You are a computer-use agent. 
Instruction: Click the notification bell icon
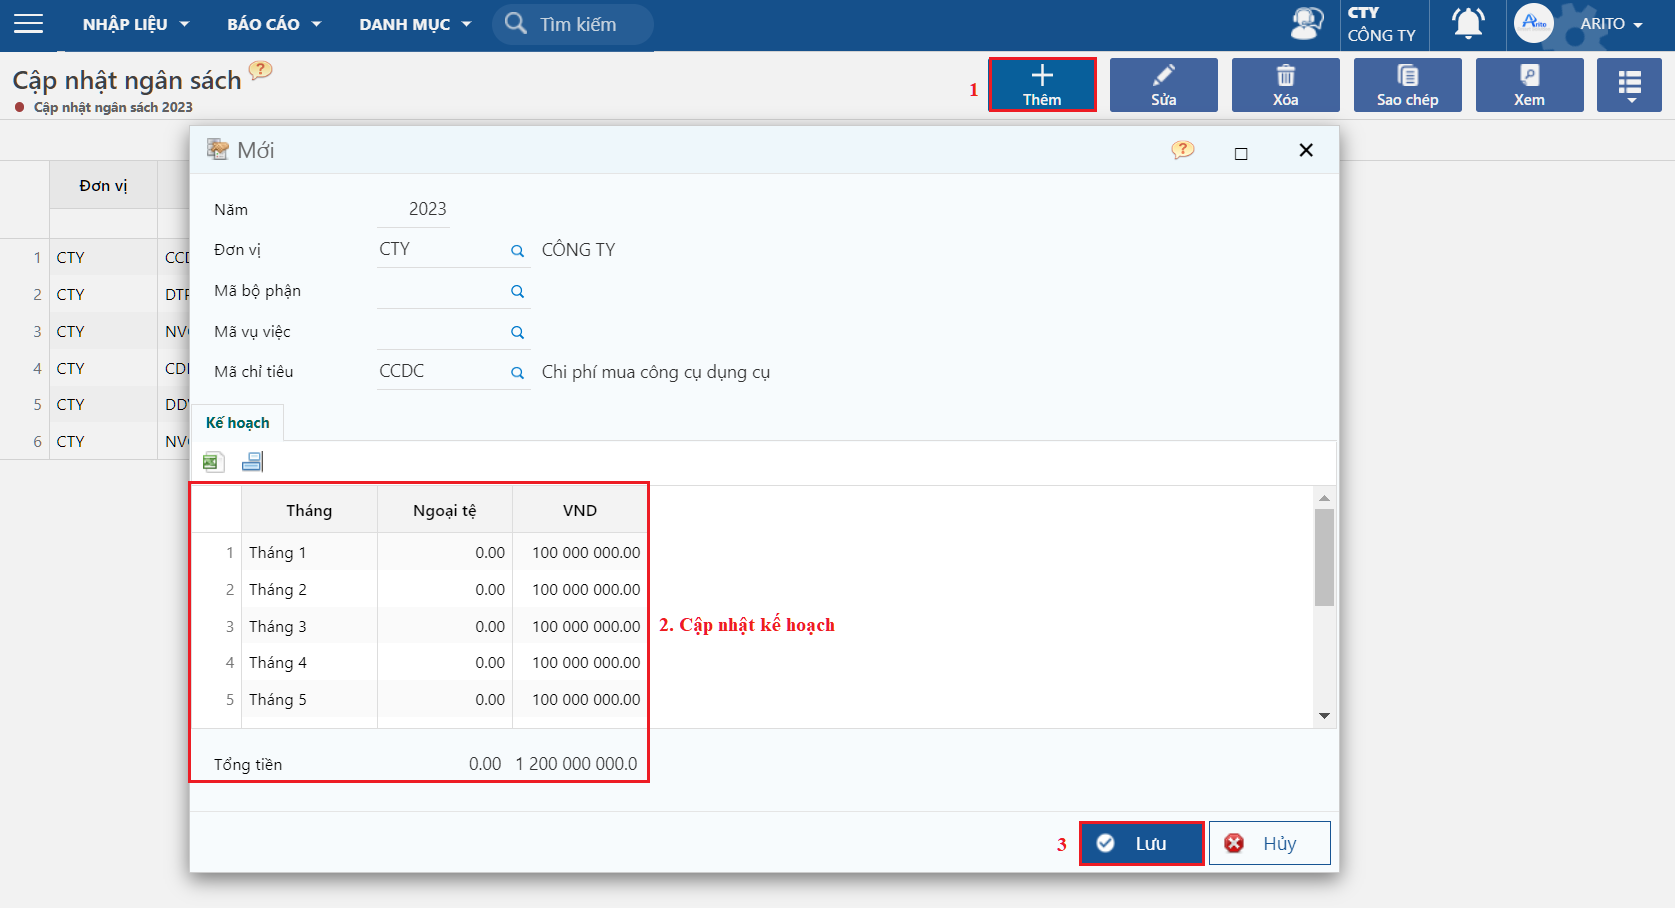pos(1467,24)
